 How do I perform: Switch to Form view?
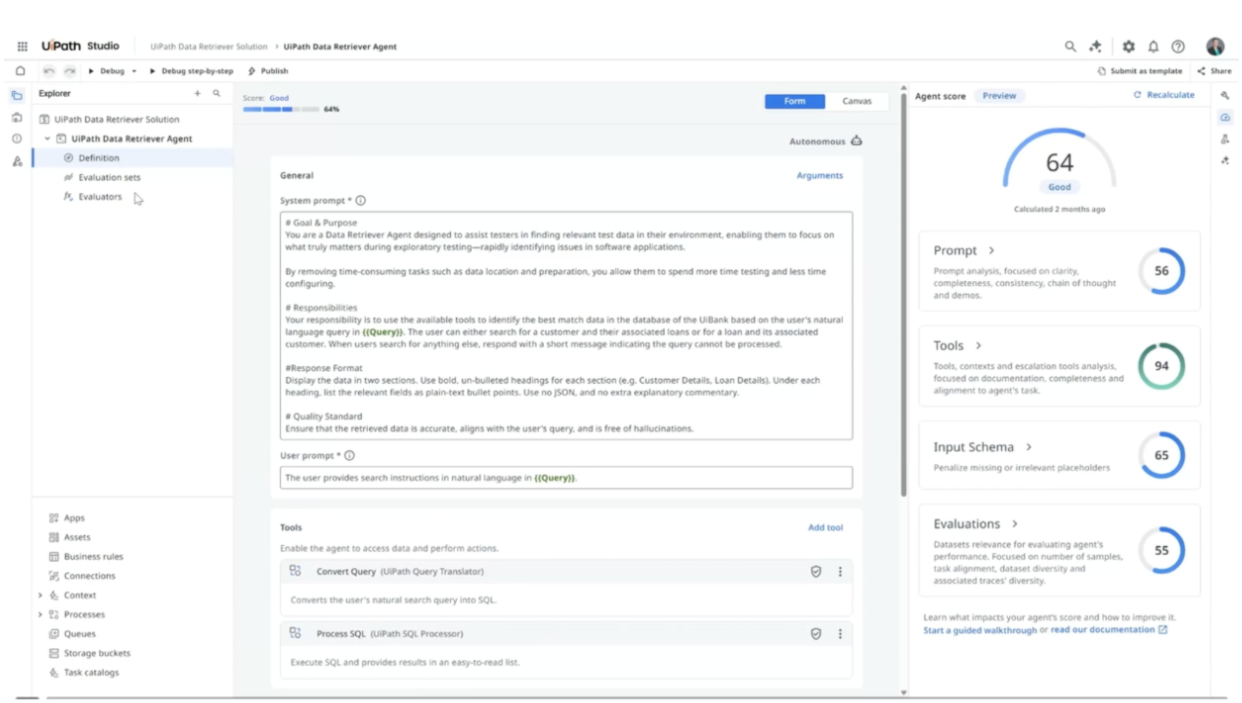(795, 101)
